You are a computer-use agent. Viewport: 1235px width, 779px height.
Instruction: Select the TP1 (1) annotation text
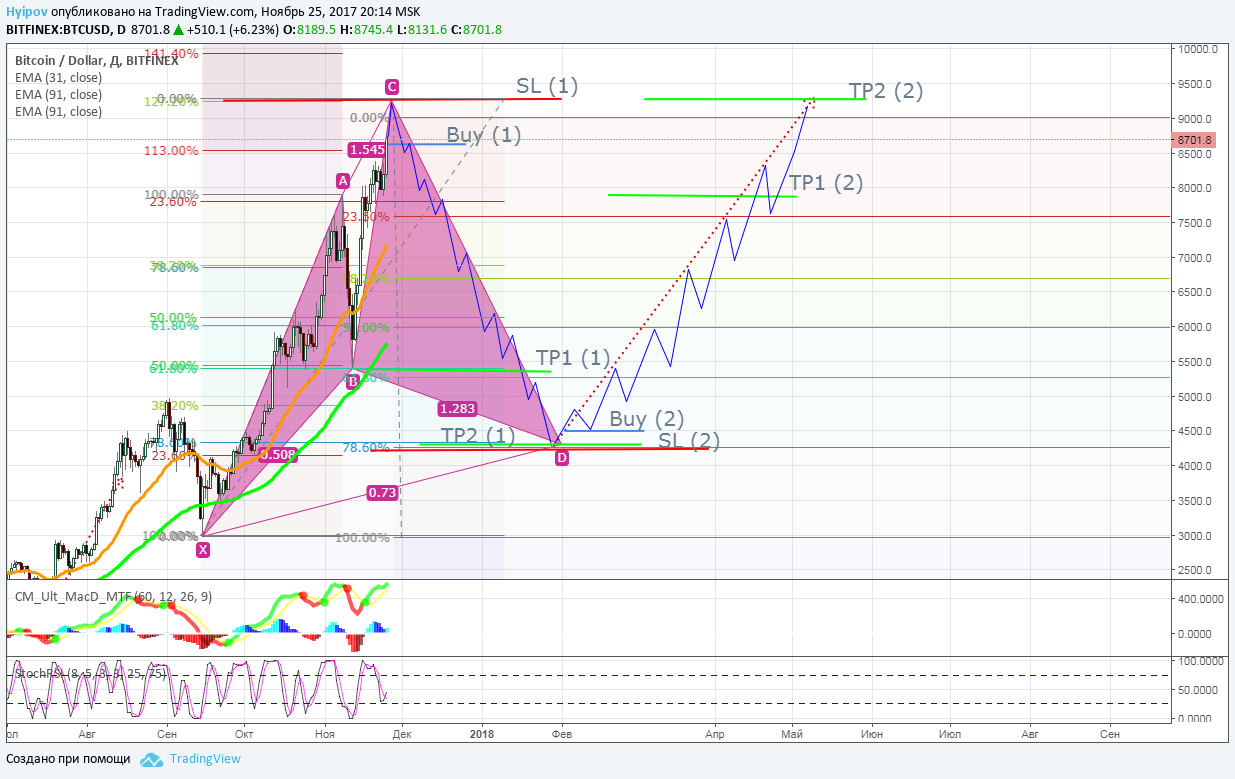tap(573, 358)
